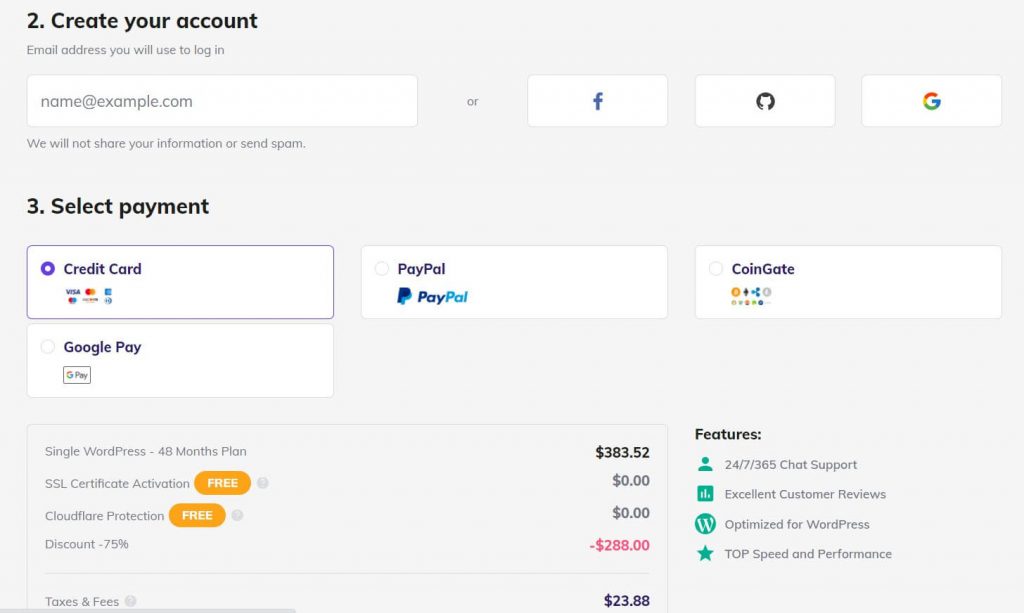Click the Facebook sign-up icon
1024x613 pixels.
point(597,100)
